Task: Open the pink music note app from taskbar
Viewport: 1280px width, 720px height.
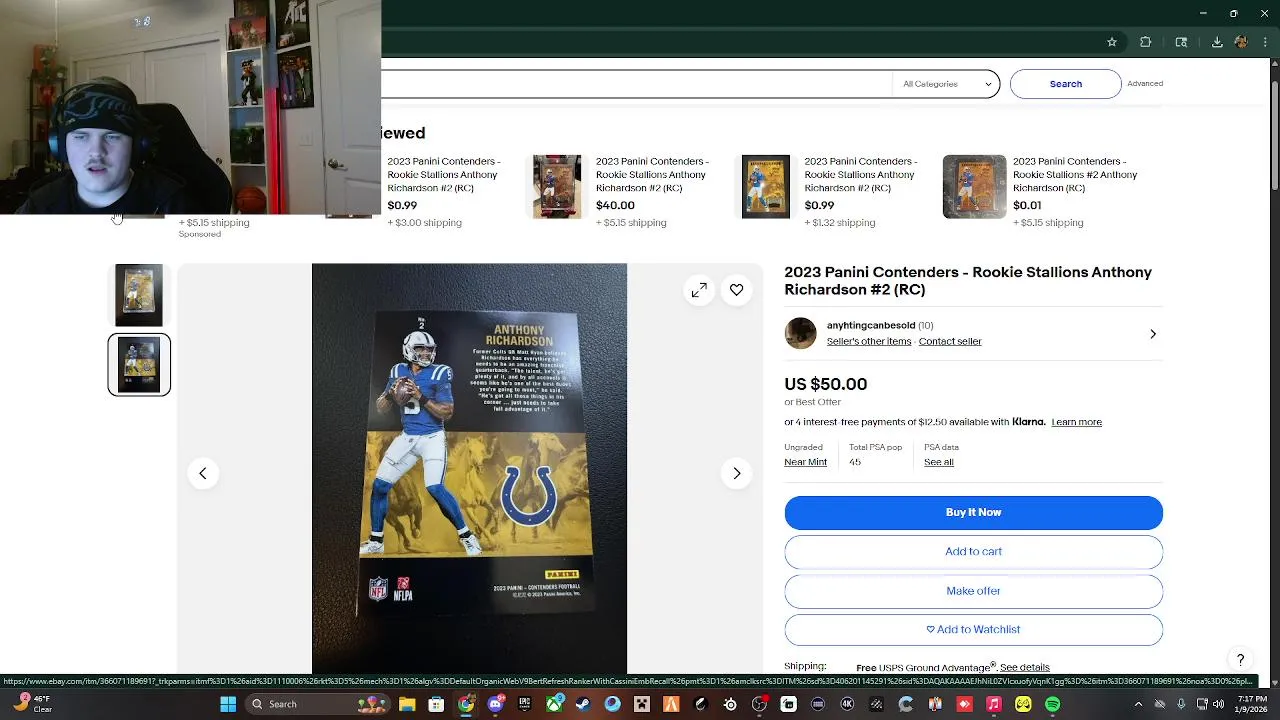Action: pos(993,704)
